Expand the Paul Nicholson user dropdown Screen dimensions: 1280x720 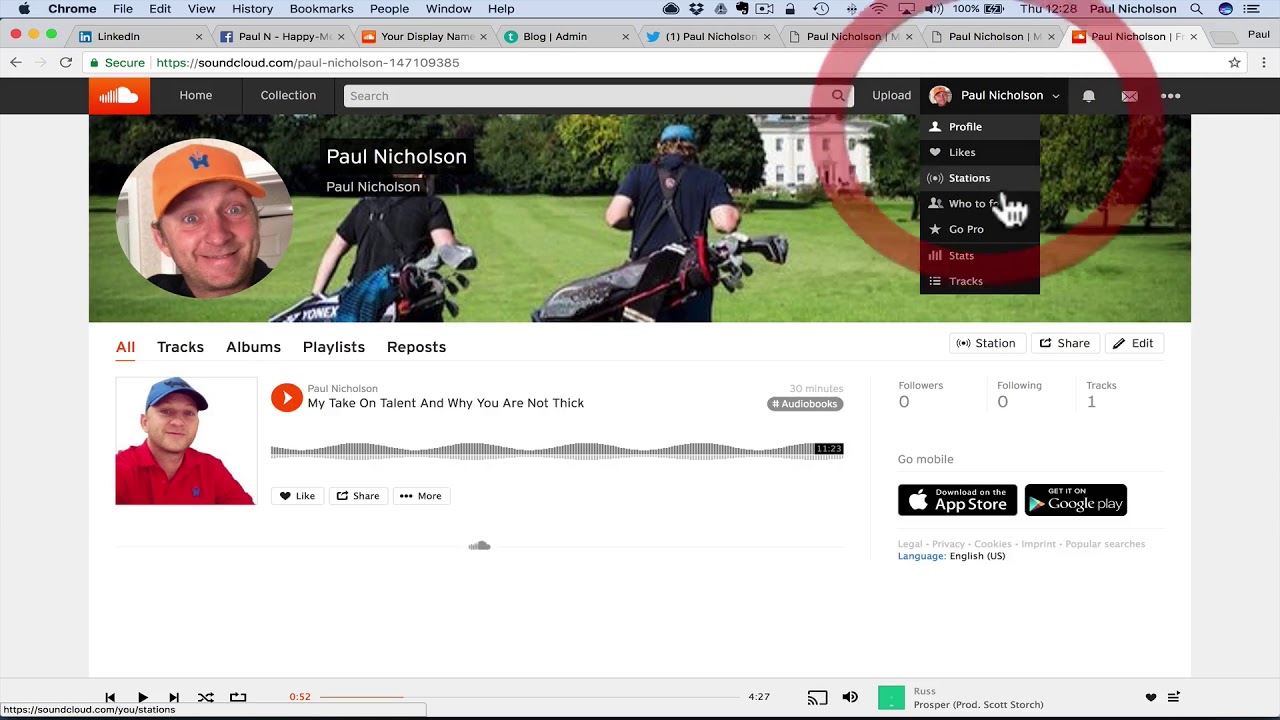(994, 96)
